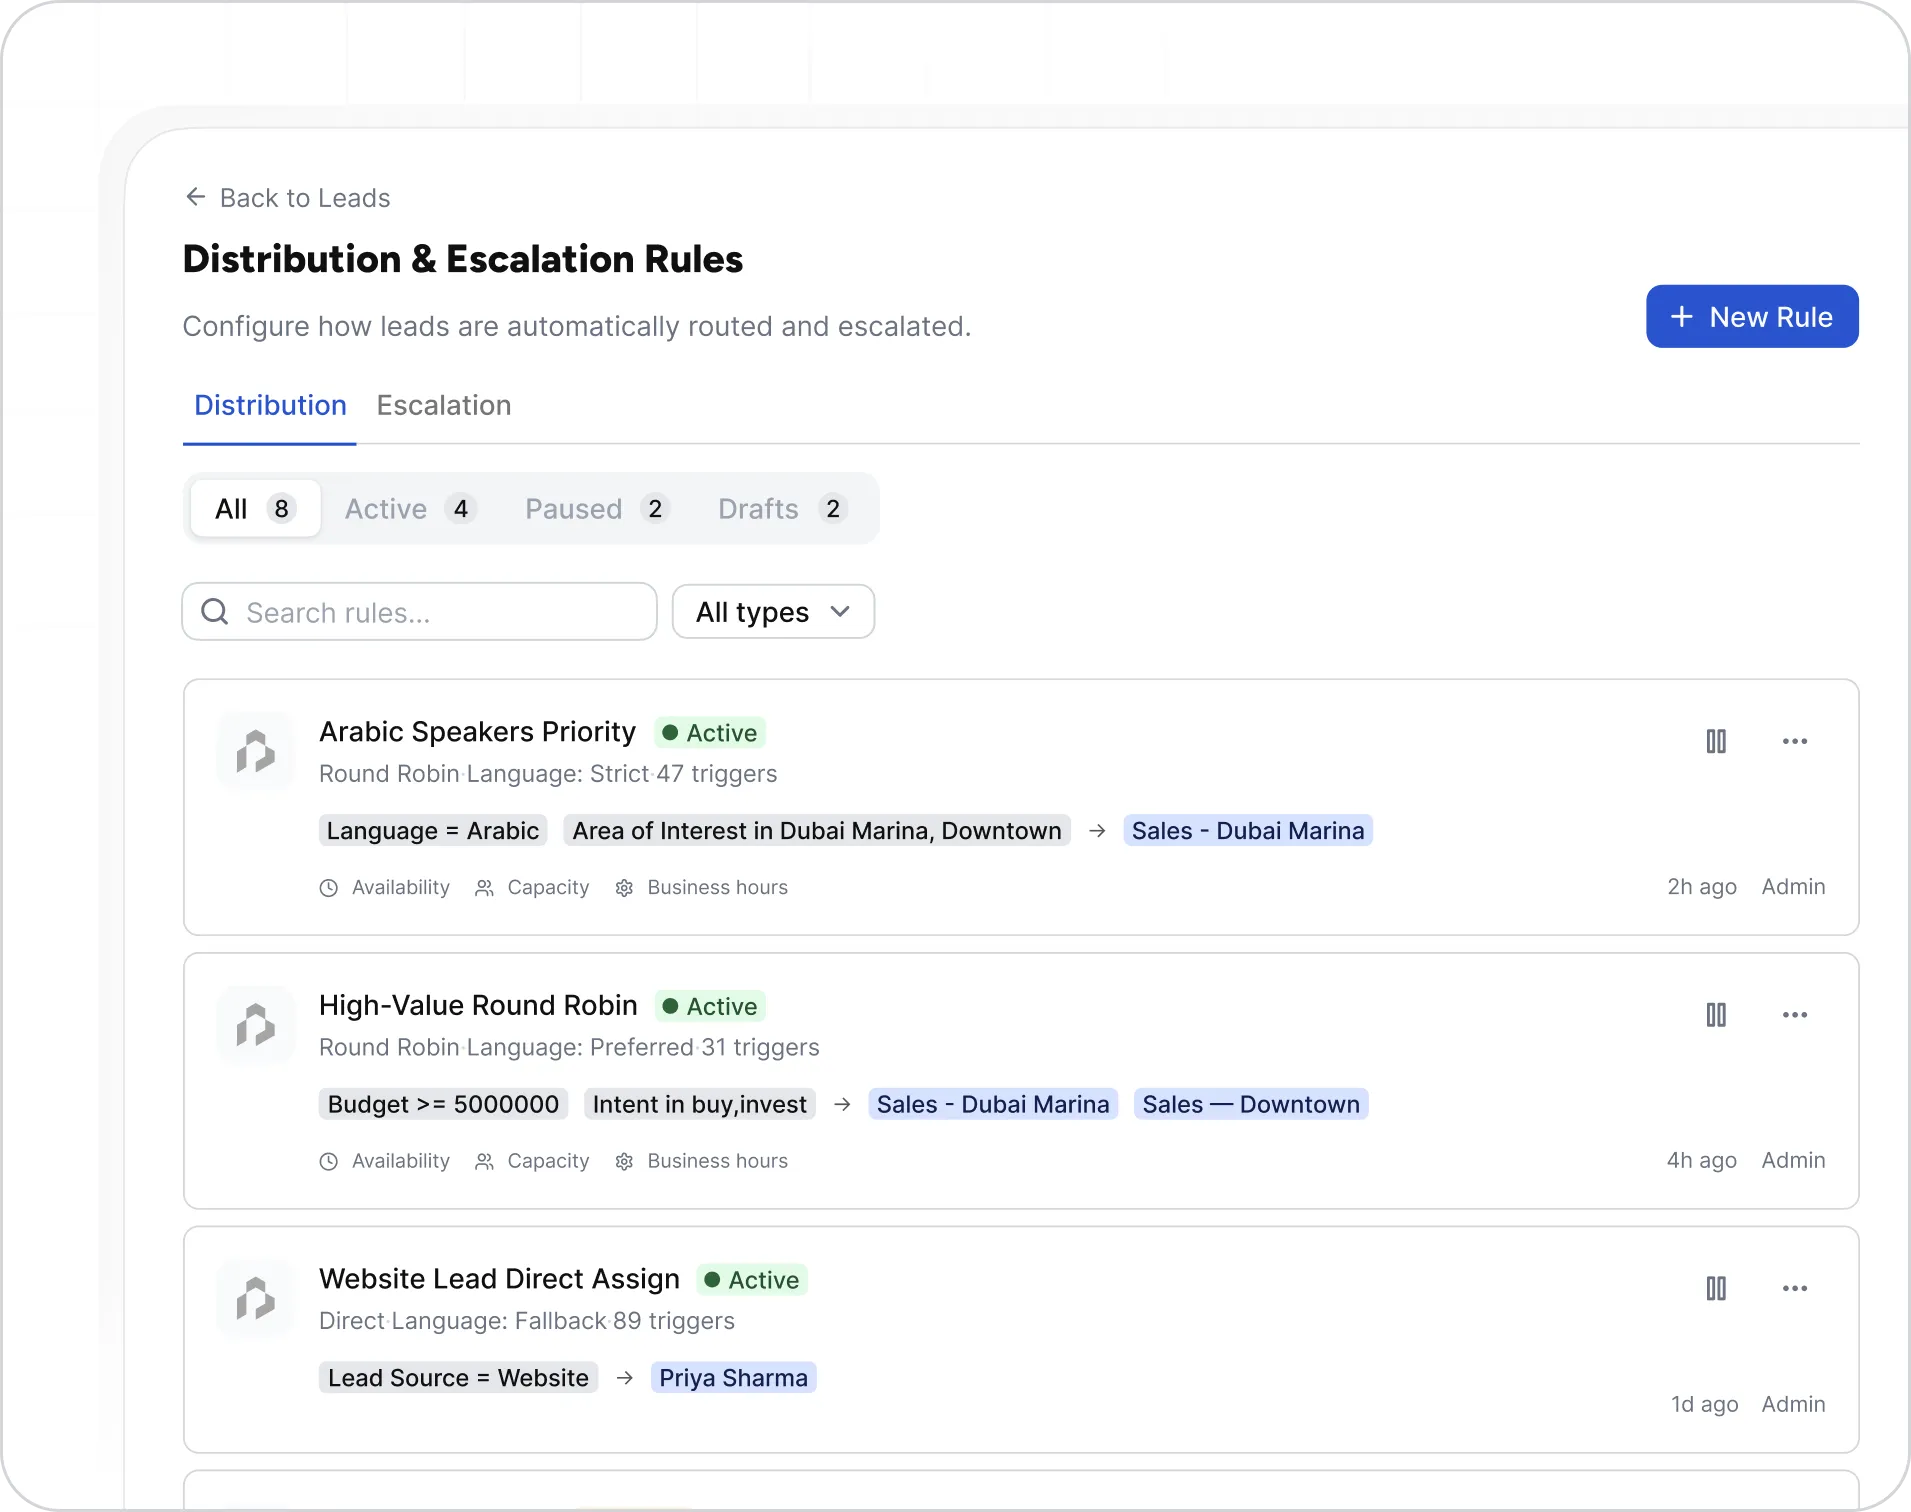Image resolution: width=1911 pixels, height=1512 pixels.
Task: Pause the High-Value Round Robin rule
Action: pyautogui.click(x=1716, y=1015)
